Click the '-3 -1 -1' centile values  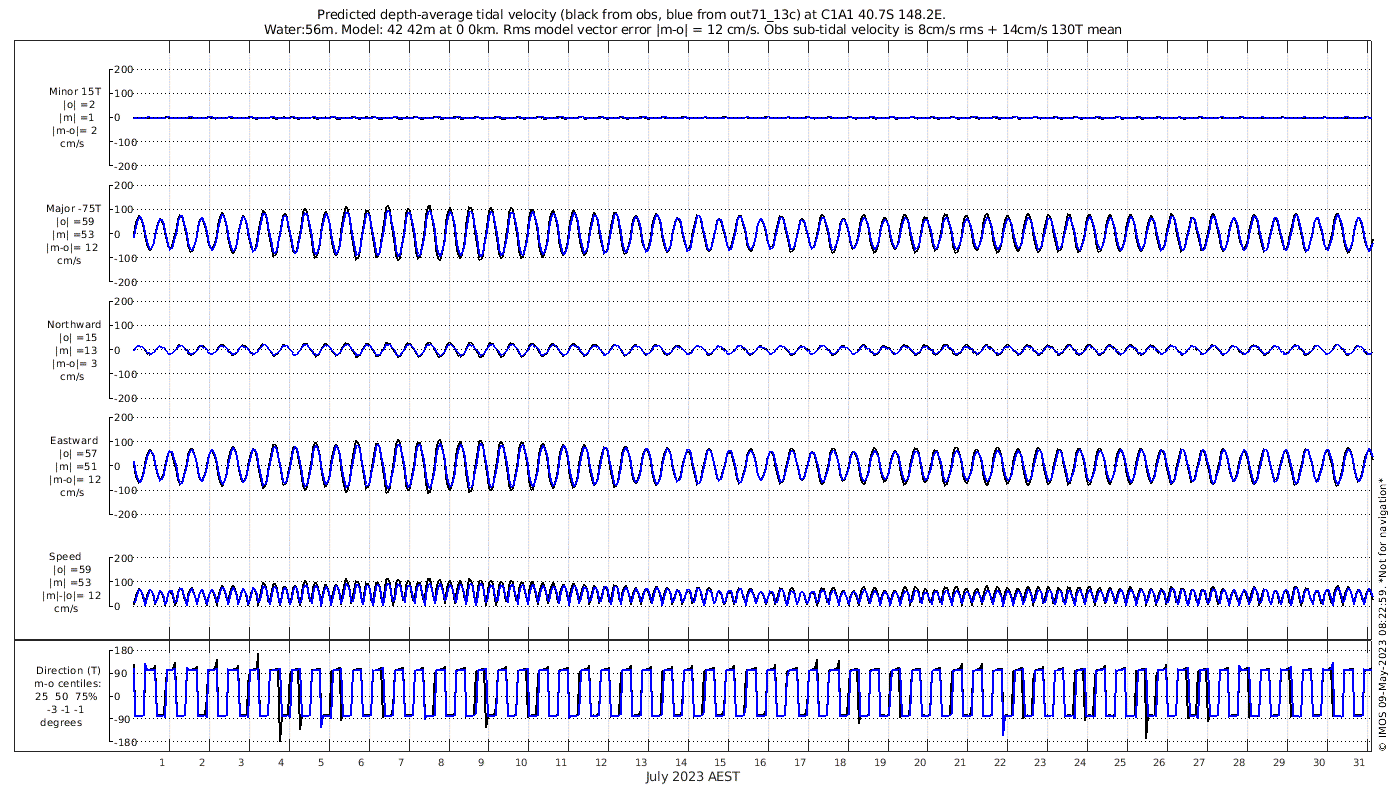67,710
